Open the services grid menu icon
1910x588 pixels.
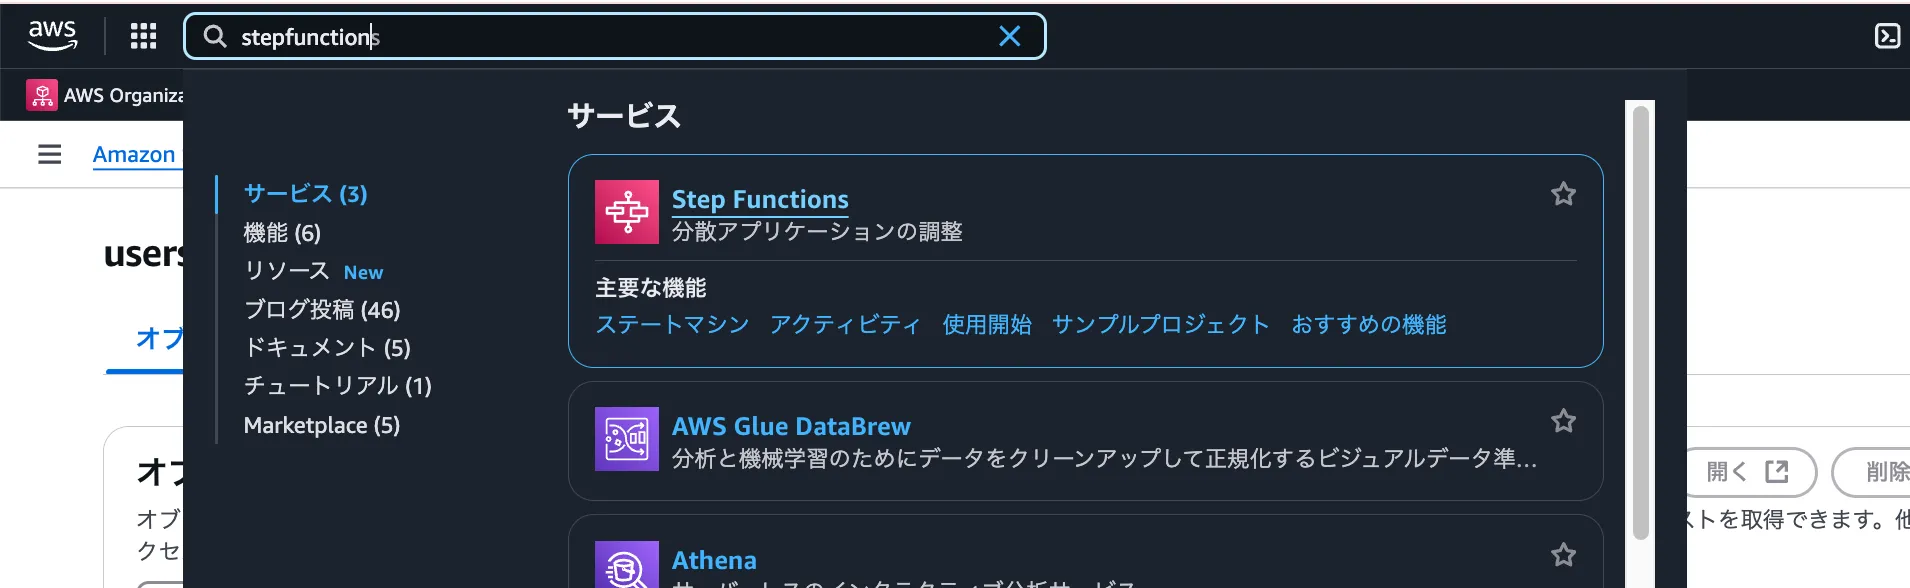(x=144, y=37)
